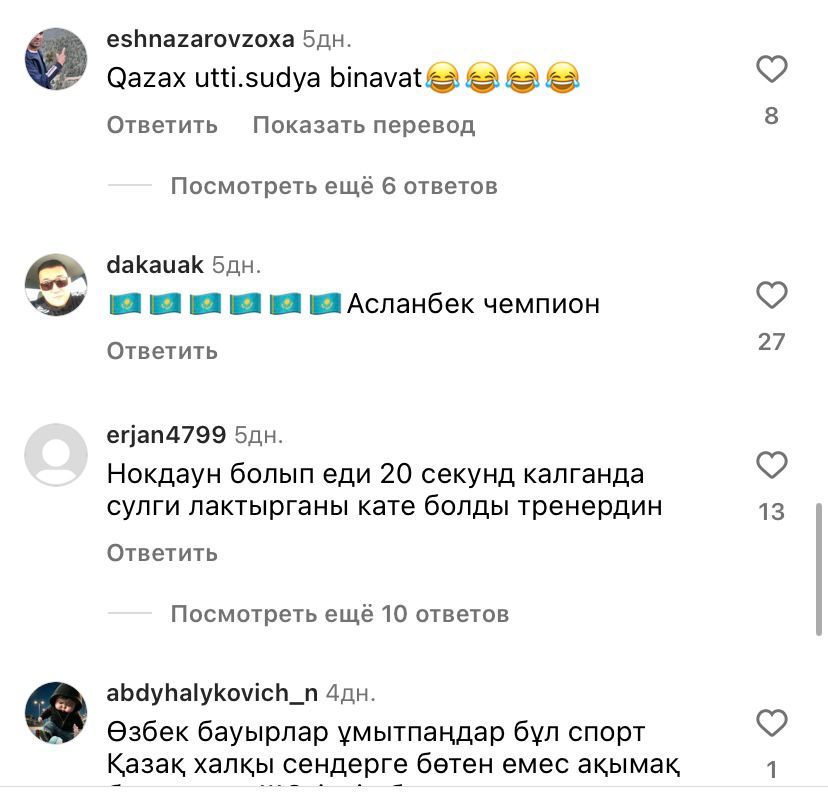Open the abdyhalykovich_n username link
This screenshot has width=828, height=800.
click(x=212, y=693)
